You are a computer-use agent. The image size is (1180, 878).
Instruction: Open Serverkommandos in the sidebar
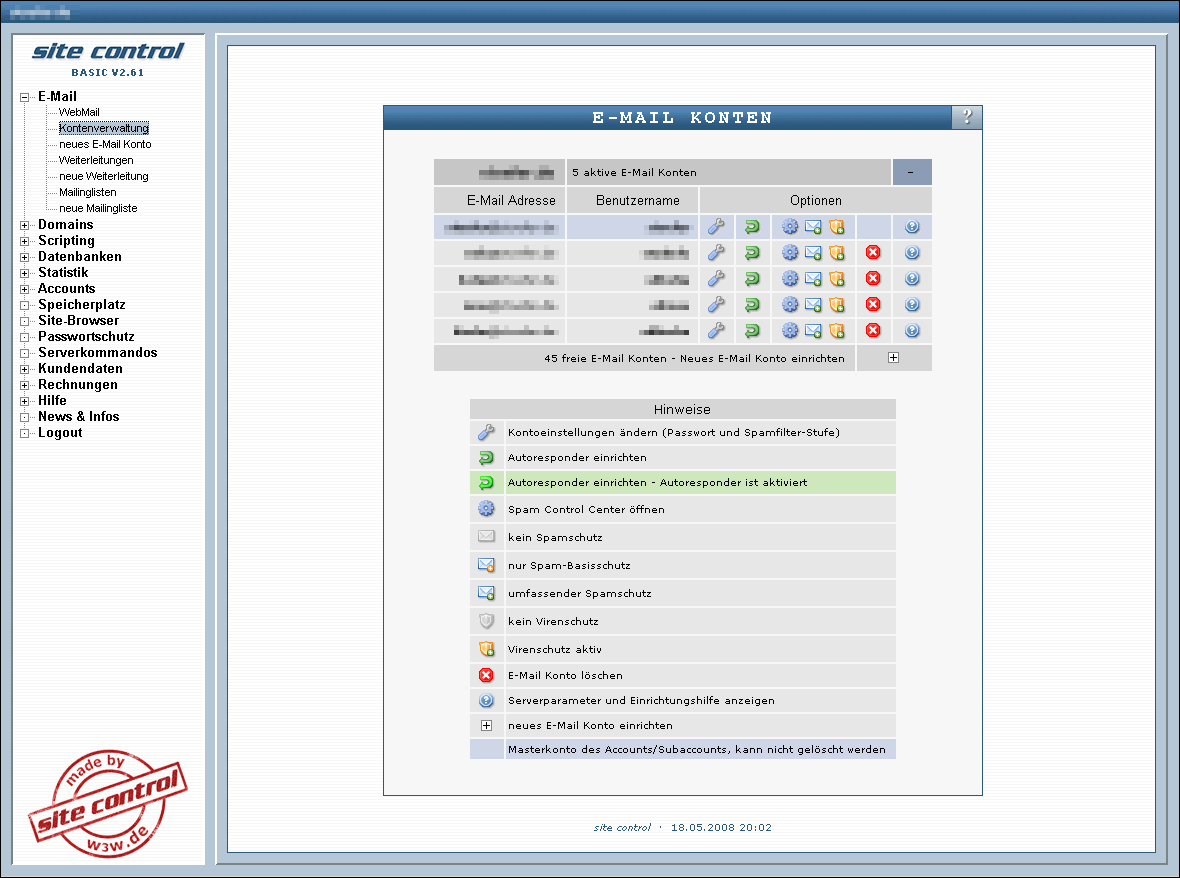coord(98,353)
